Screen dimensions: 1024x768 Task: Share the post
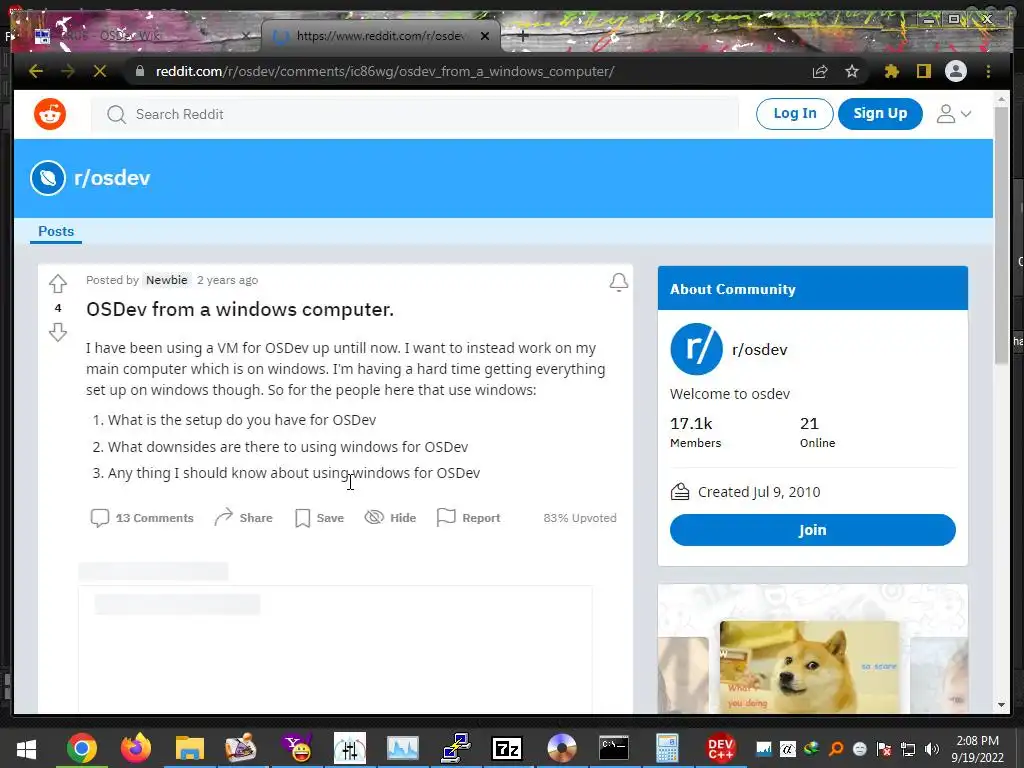(x=243, y=518)
